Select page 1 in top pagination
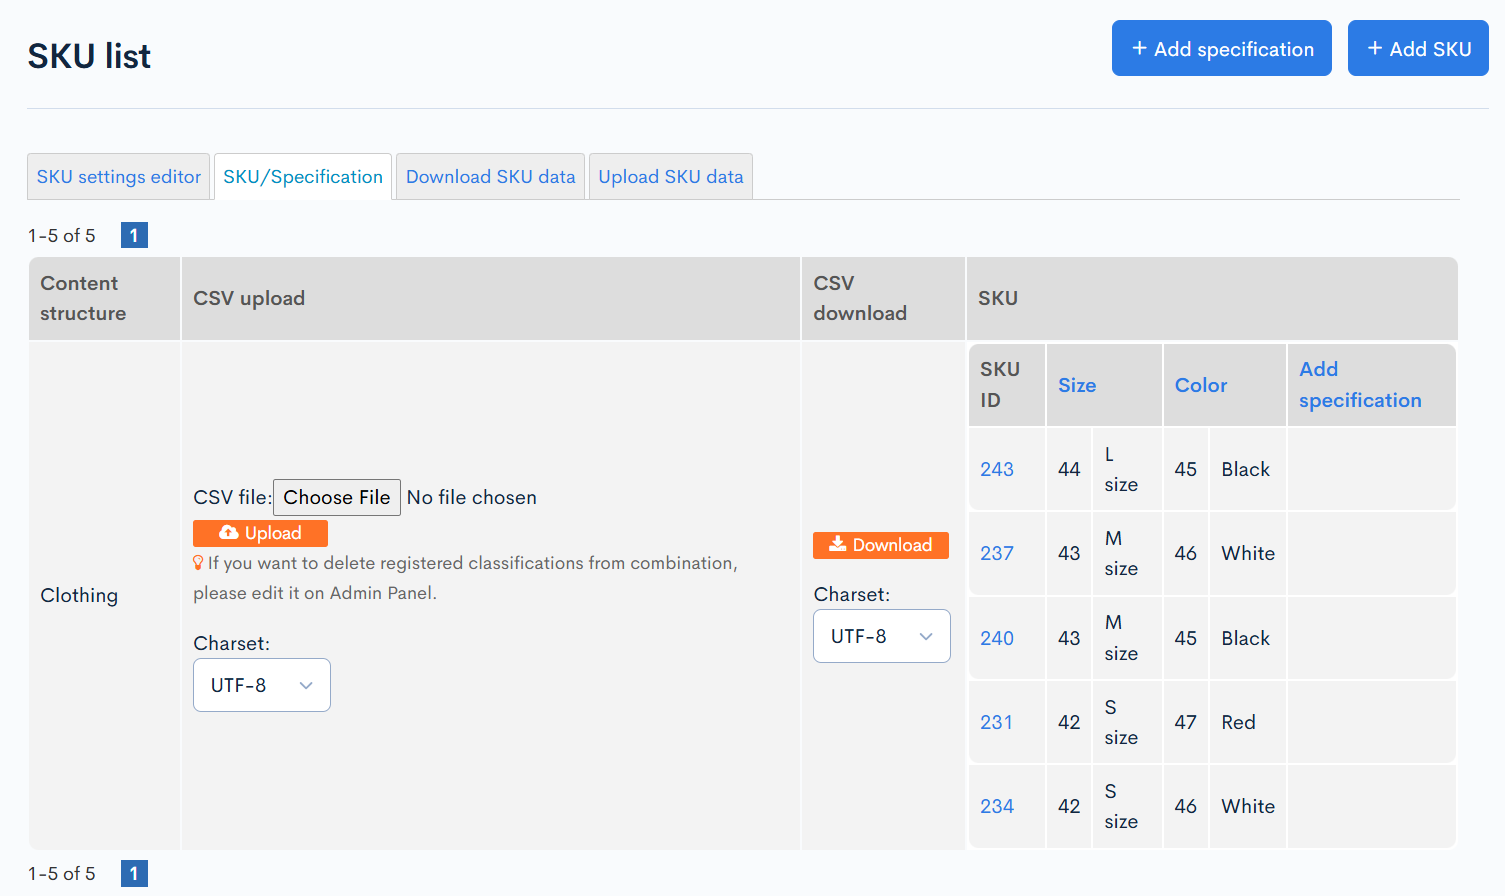The image size is (1505, 896). [x=134, y=235]
